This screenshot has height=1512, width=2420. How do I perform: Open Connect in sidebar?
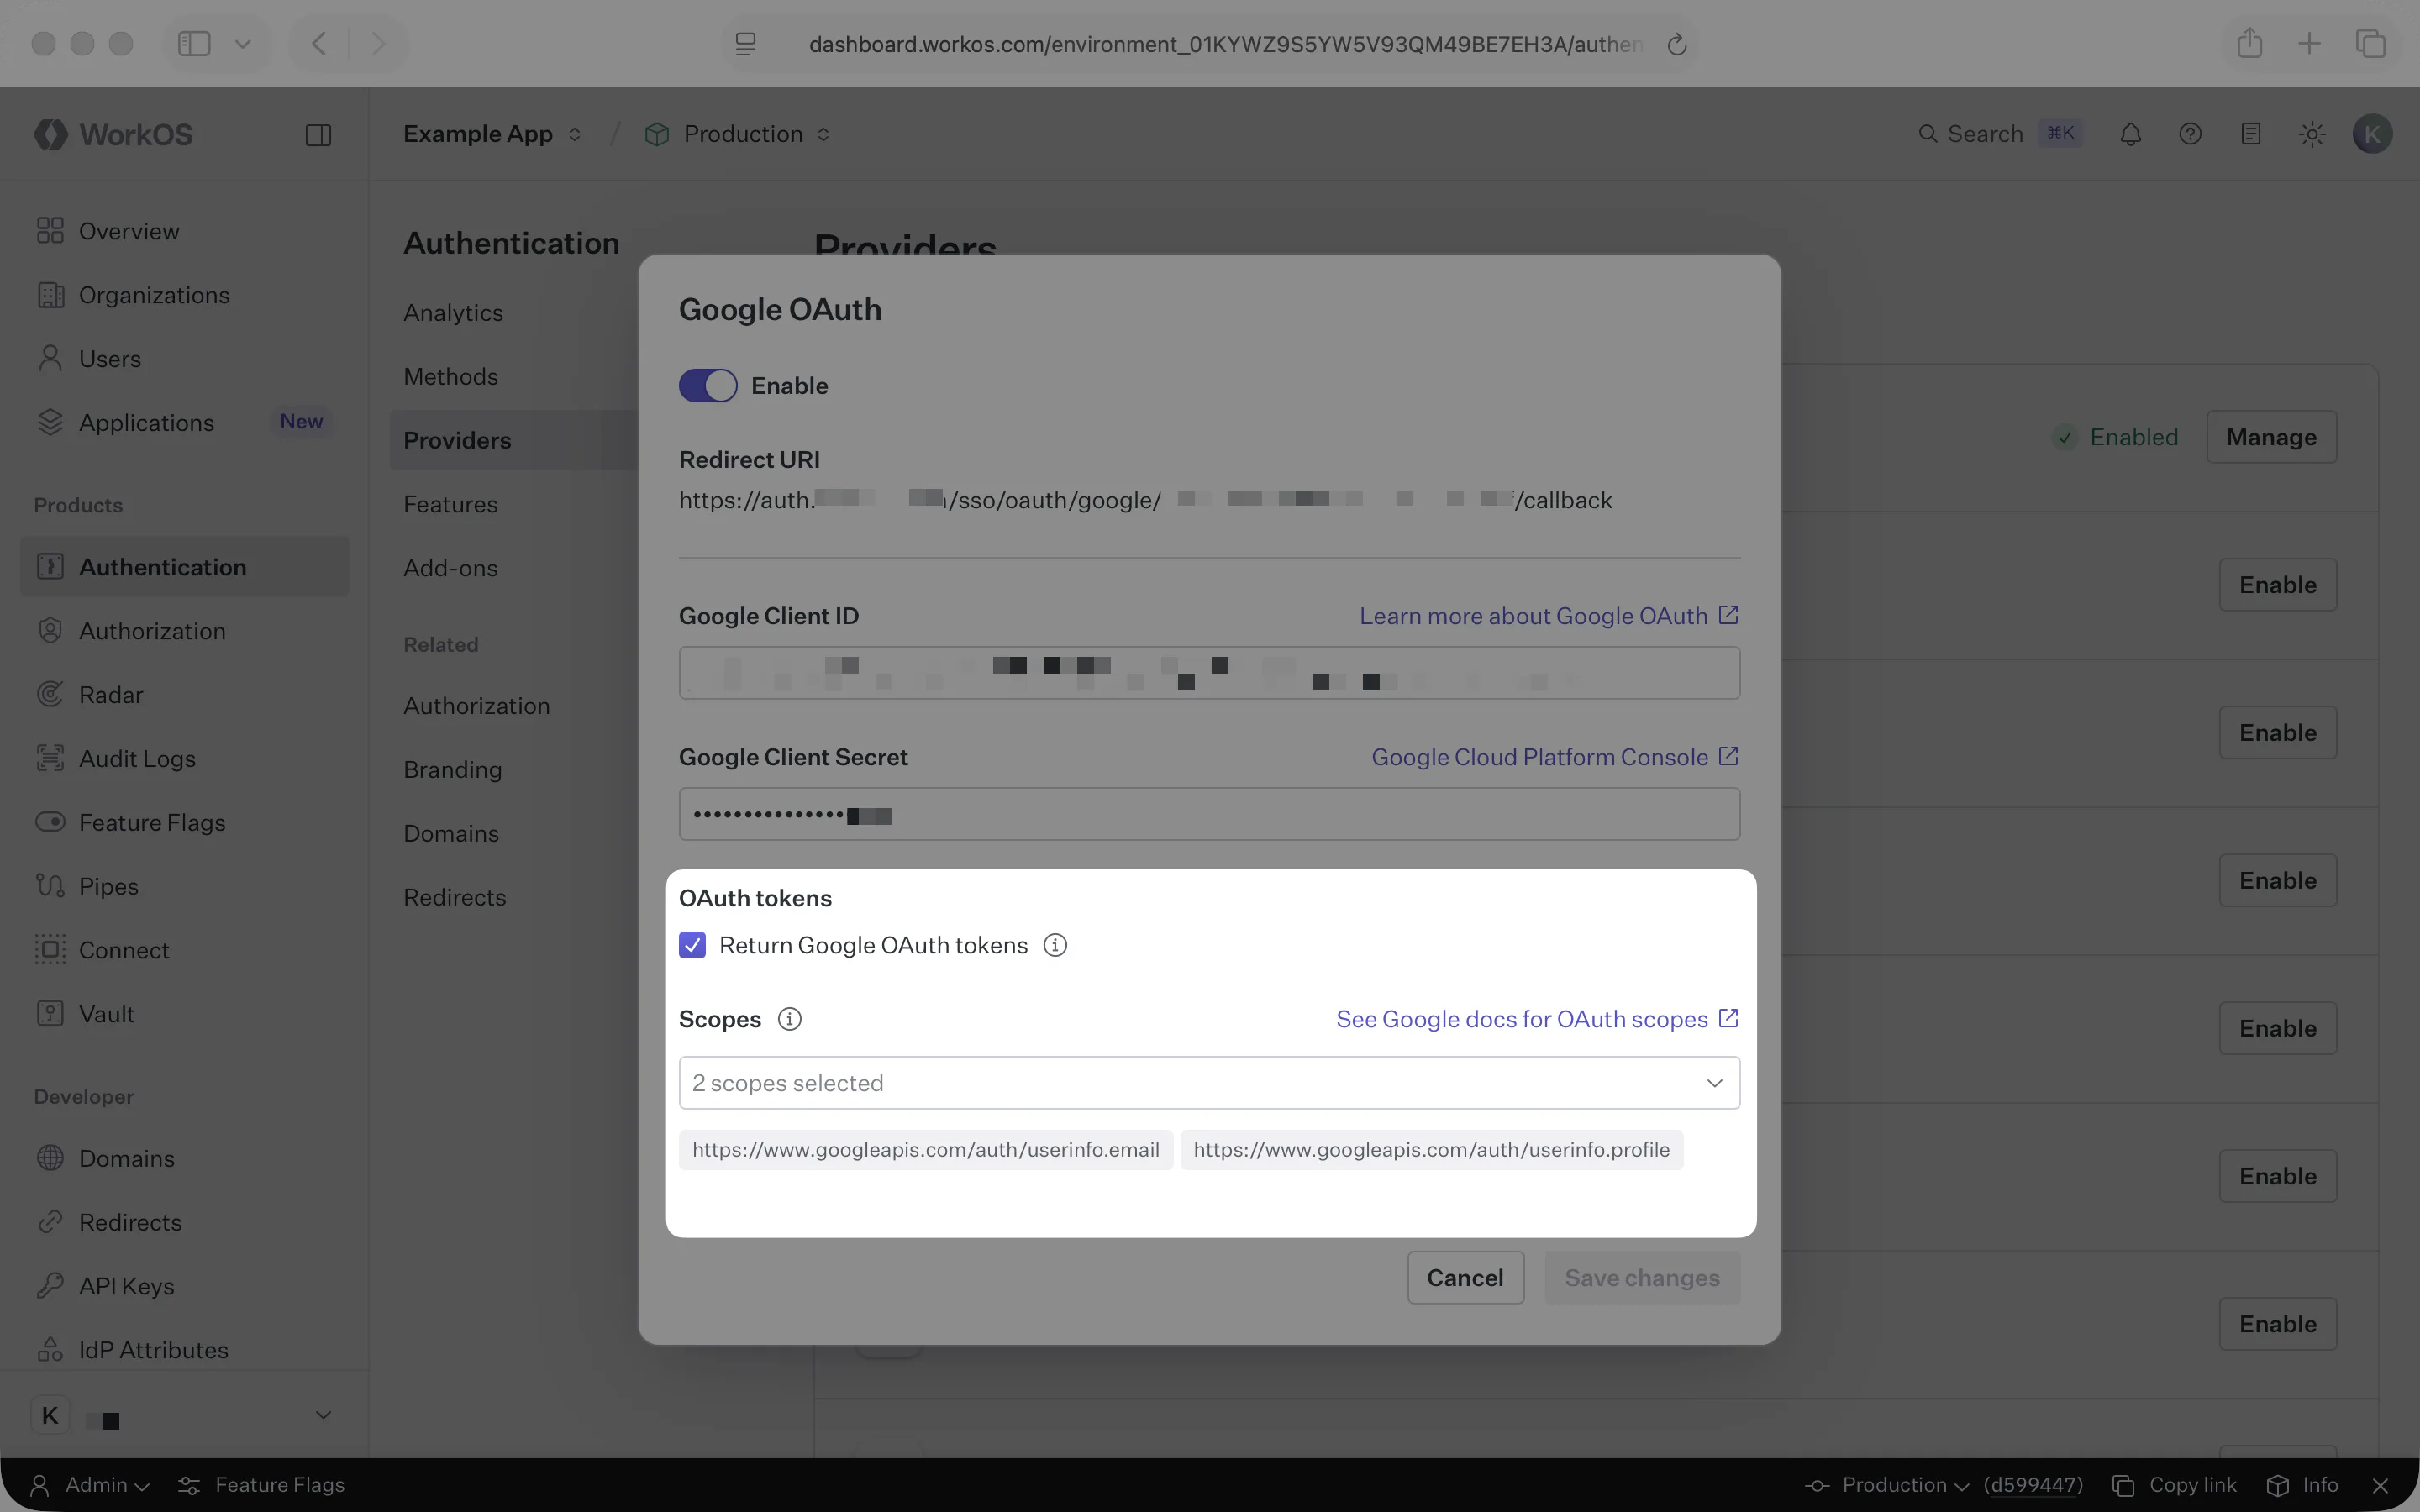point(185,950)
